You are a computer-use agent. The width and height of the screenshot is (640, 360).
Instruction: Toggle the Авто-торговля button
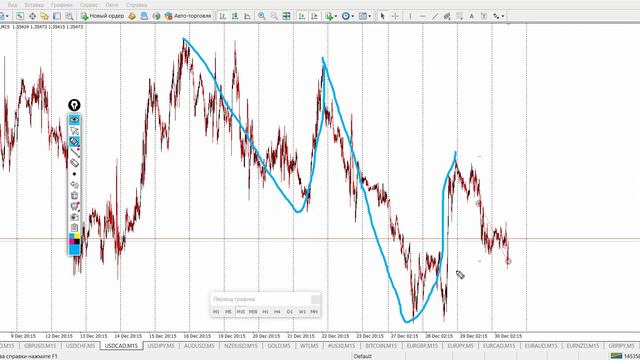click(188, 16)
